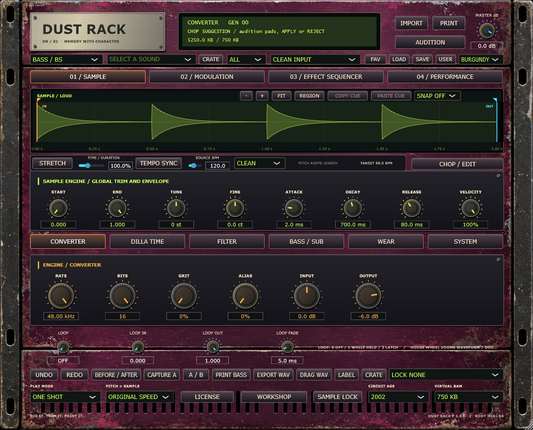Click the CHOP / EDIT button

(457, 164)
